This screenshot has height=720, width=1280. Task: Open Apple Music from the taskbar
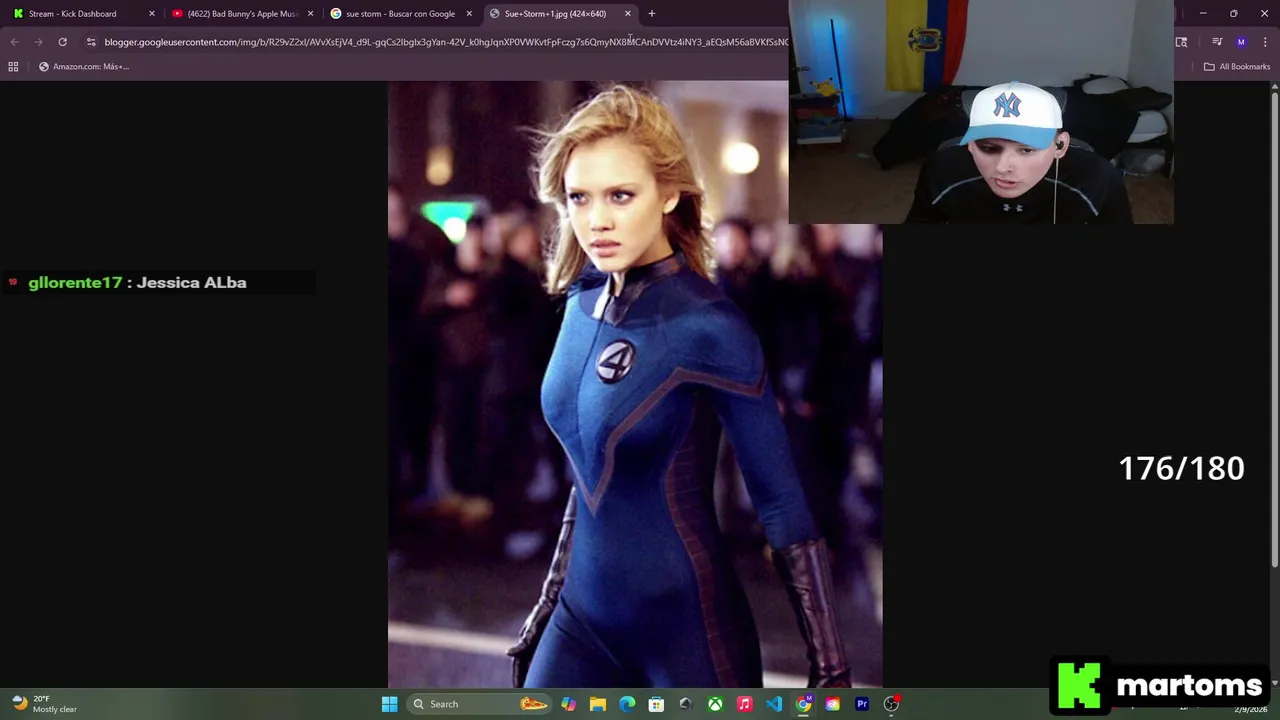pyautogui.click(x=744, y=704)
